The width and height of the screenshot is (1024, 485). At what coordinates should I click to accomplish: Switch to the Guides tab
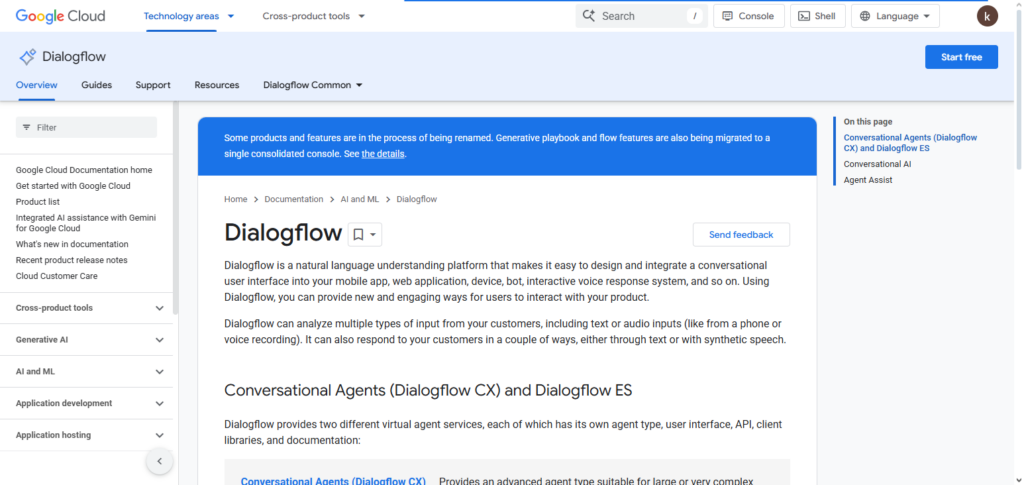[97, 85]
